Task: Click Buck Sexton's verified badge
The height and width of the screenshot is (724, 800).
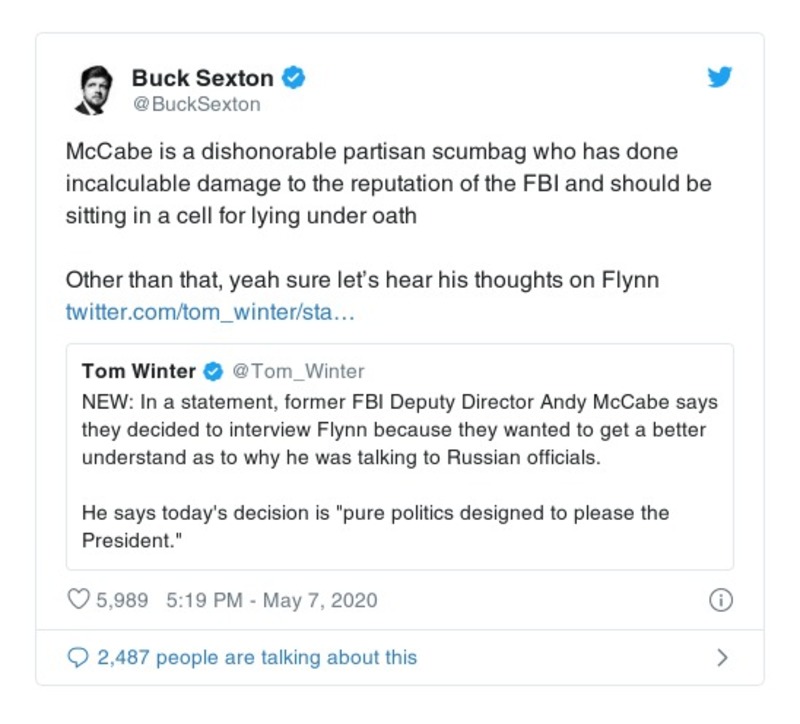Action: [294, 77]
